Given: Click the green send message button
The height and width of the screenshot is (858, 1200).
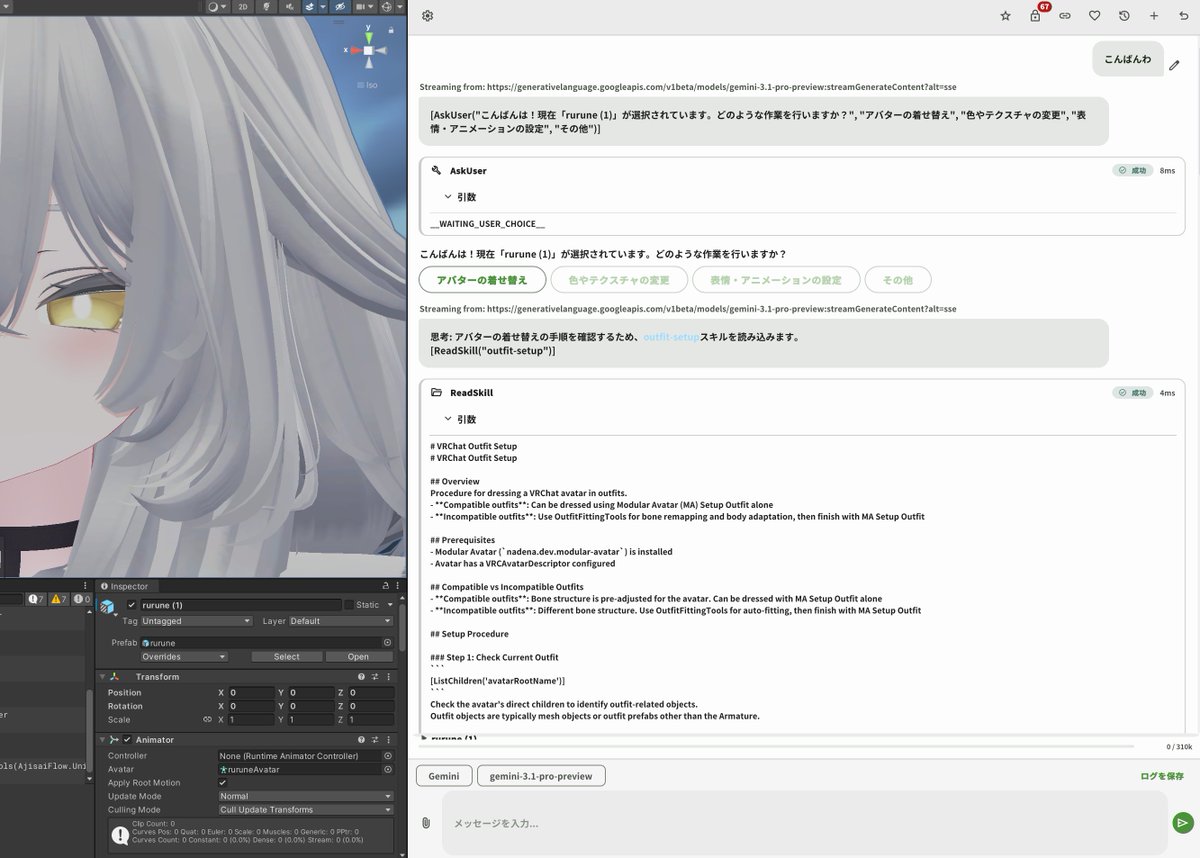Looking at the screenshot, I should [1183, 823].
